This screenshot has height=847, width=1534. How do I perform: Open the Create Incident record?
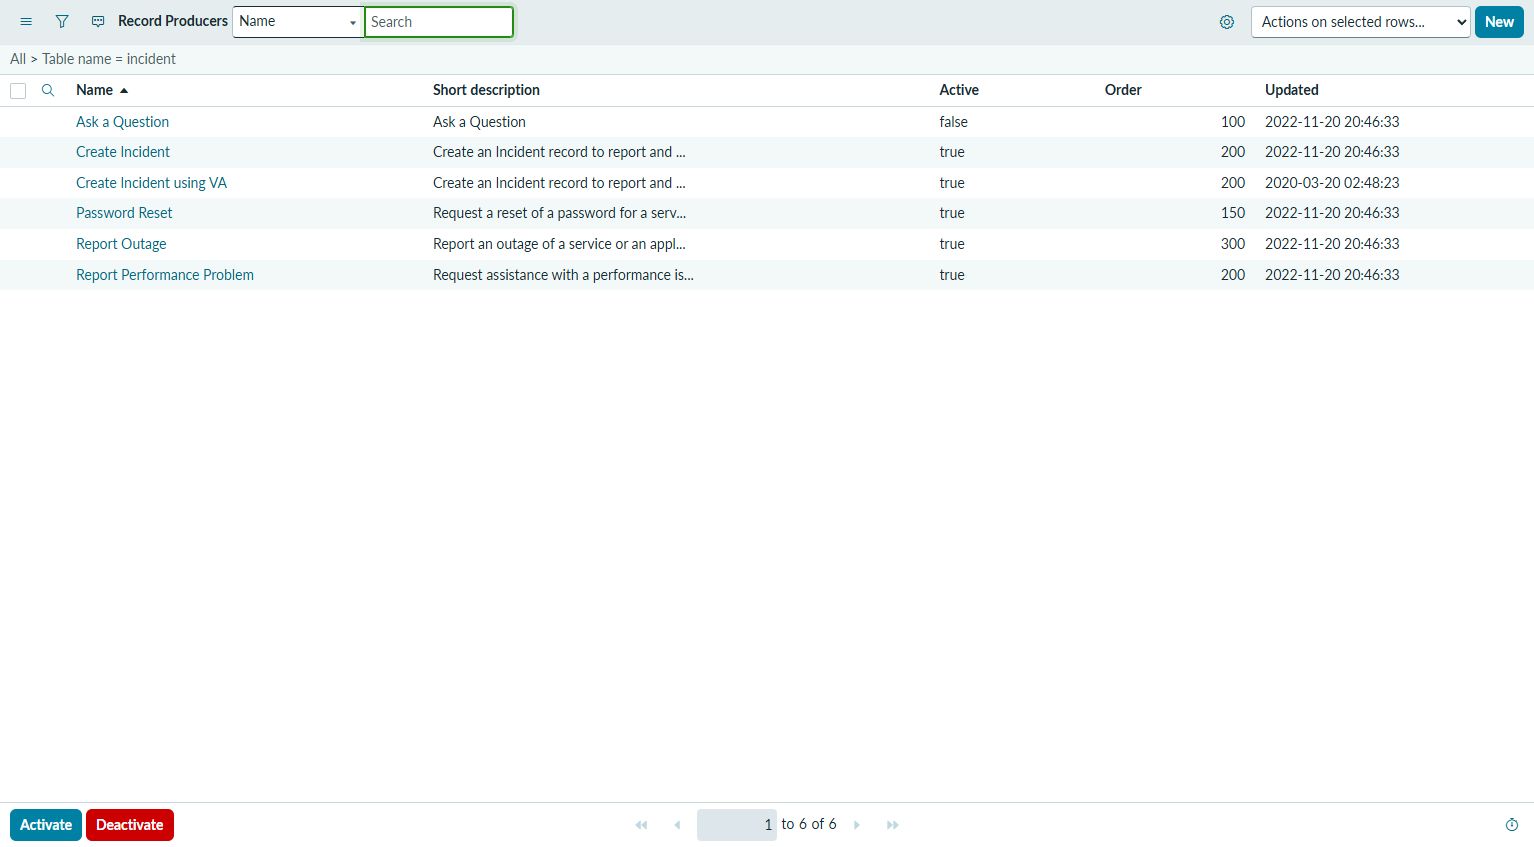(x=123, y=152)
